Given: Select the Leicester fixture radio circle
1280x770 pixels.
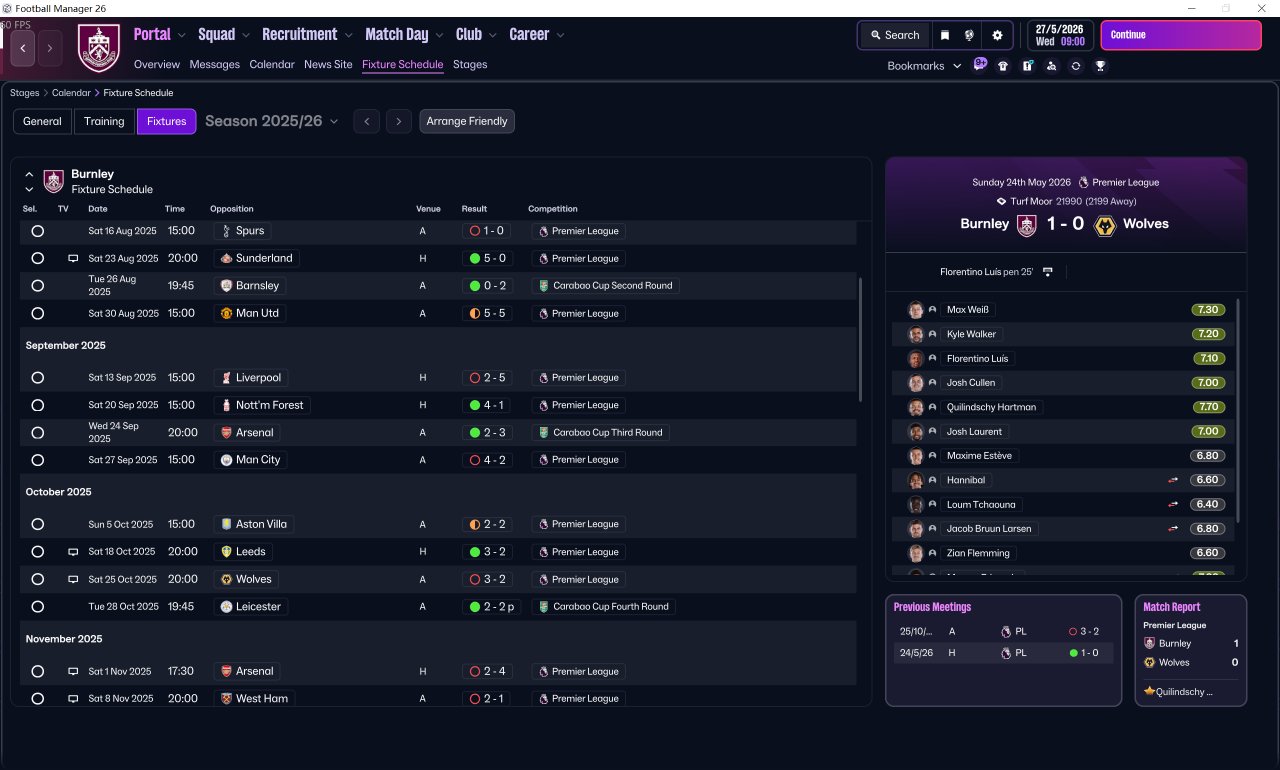Looking at the screenshot, I should (x=37, y=606).
